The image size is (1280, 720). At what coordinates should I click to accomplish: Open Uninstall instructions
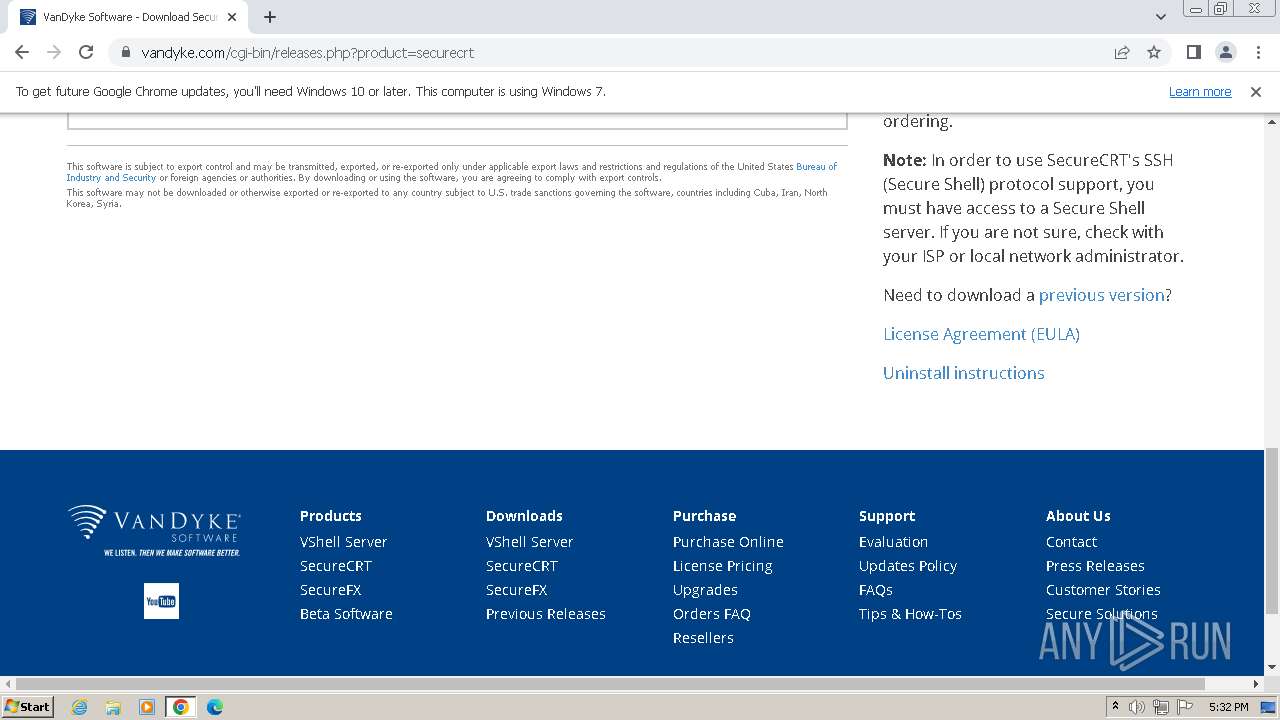point(964,373)
